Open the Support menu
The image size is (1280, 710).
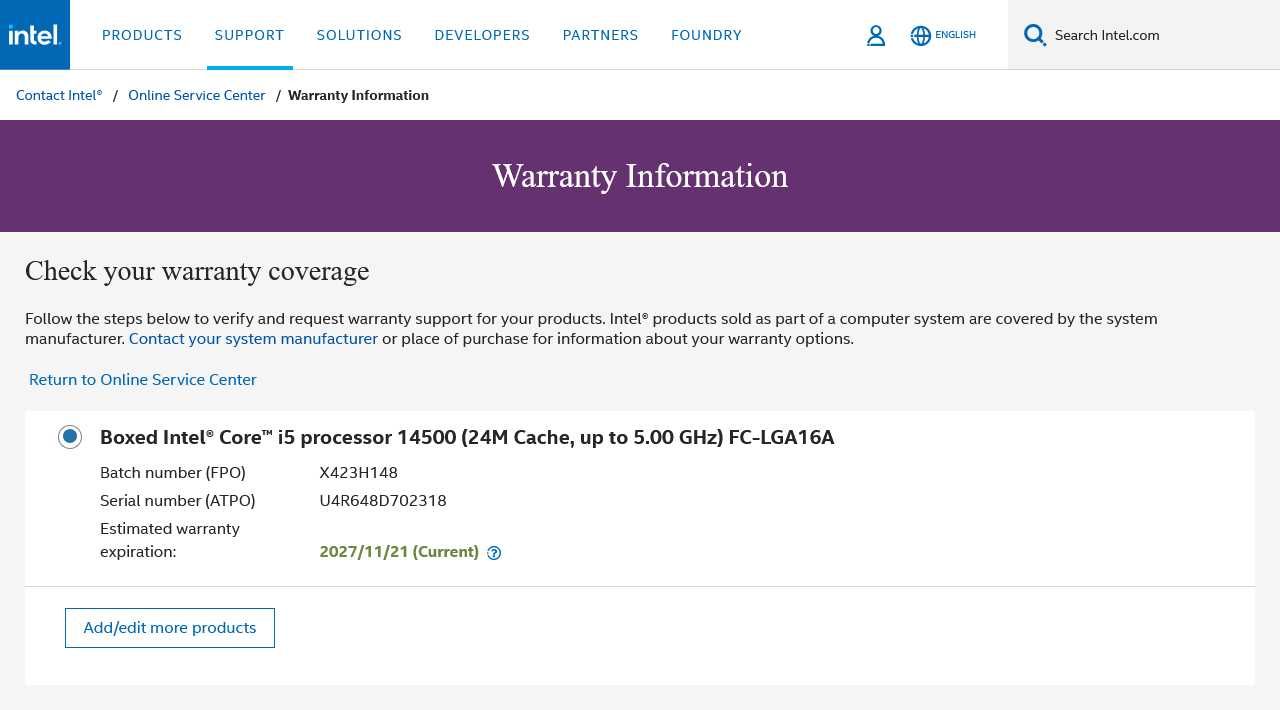[250, 35]
